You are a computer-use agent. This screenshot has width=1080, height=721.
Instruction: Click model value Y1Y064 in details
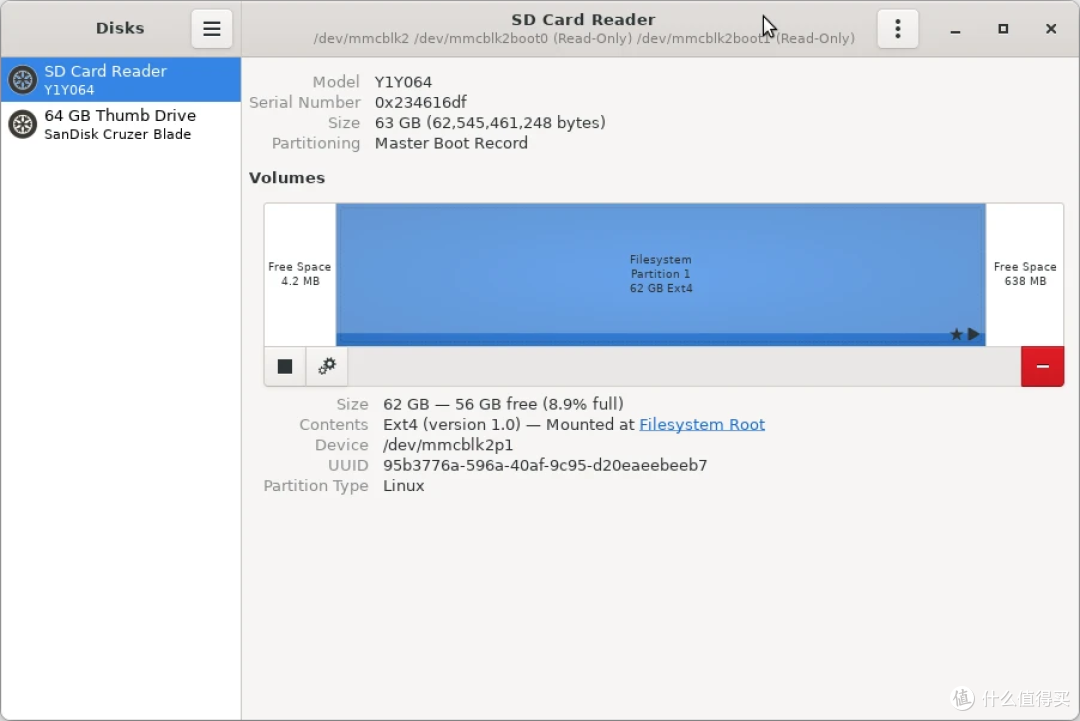pyautogui.click(x=403, y=82)
